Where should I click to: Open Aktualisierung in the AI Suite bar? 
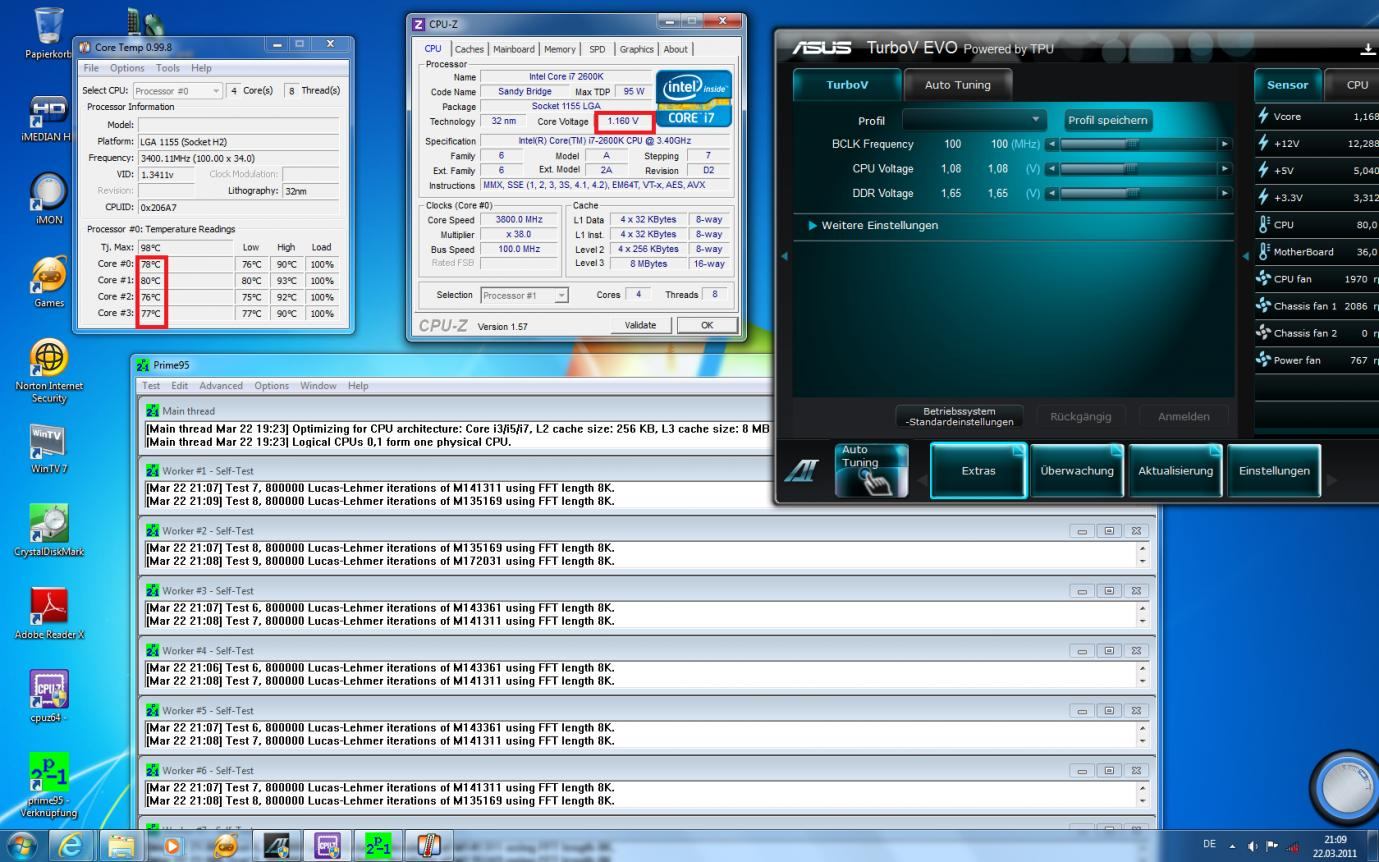1175,471
